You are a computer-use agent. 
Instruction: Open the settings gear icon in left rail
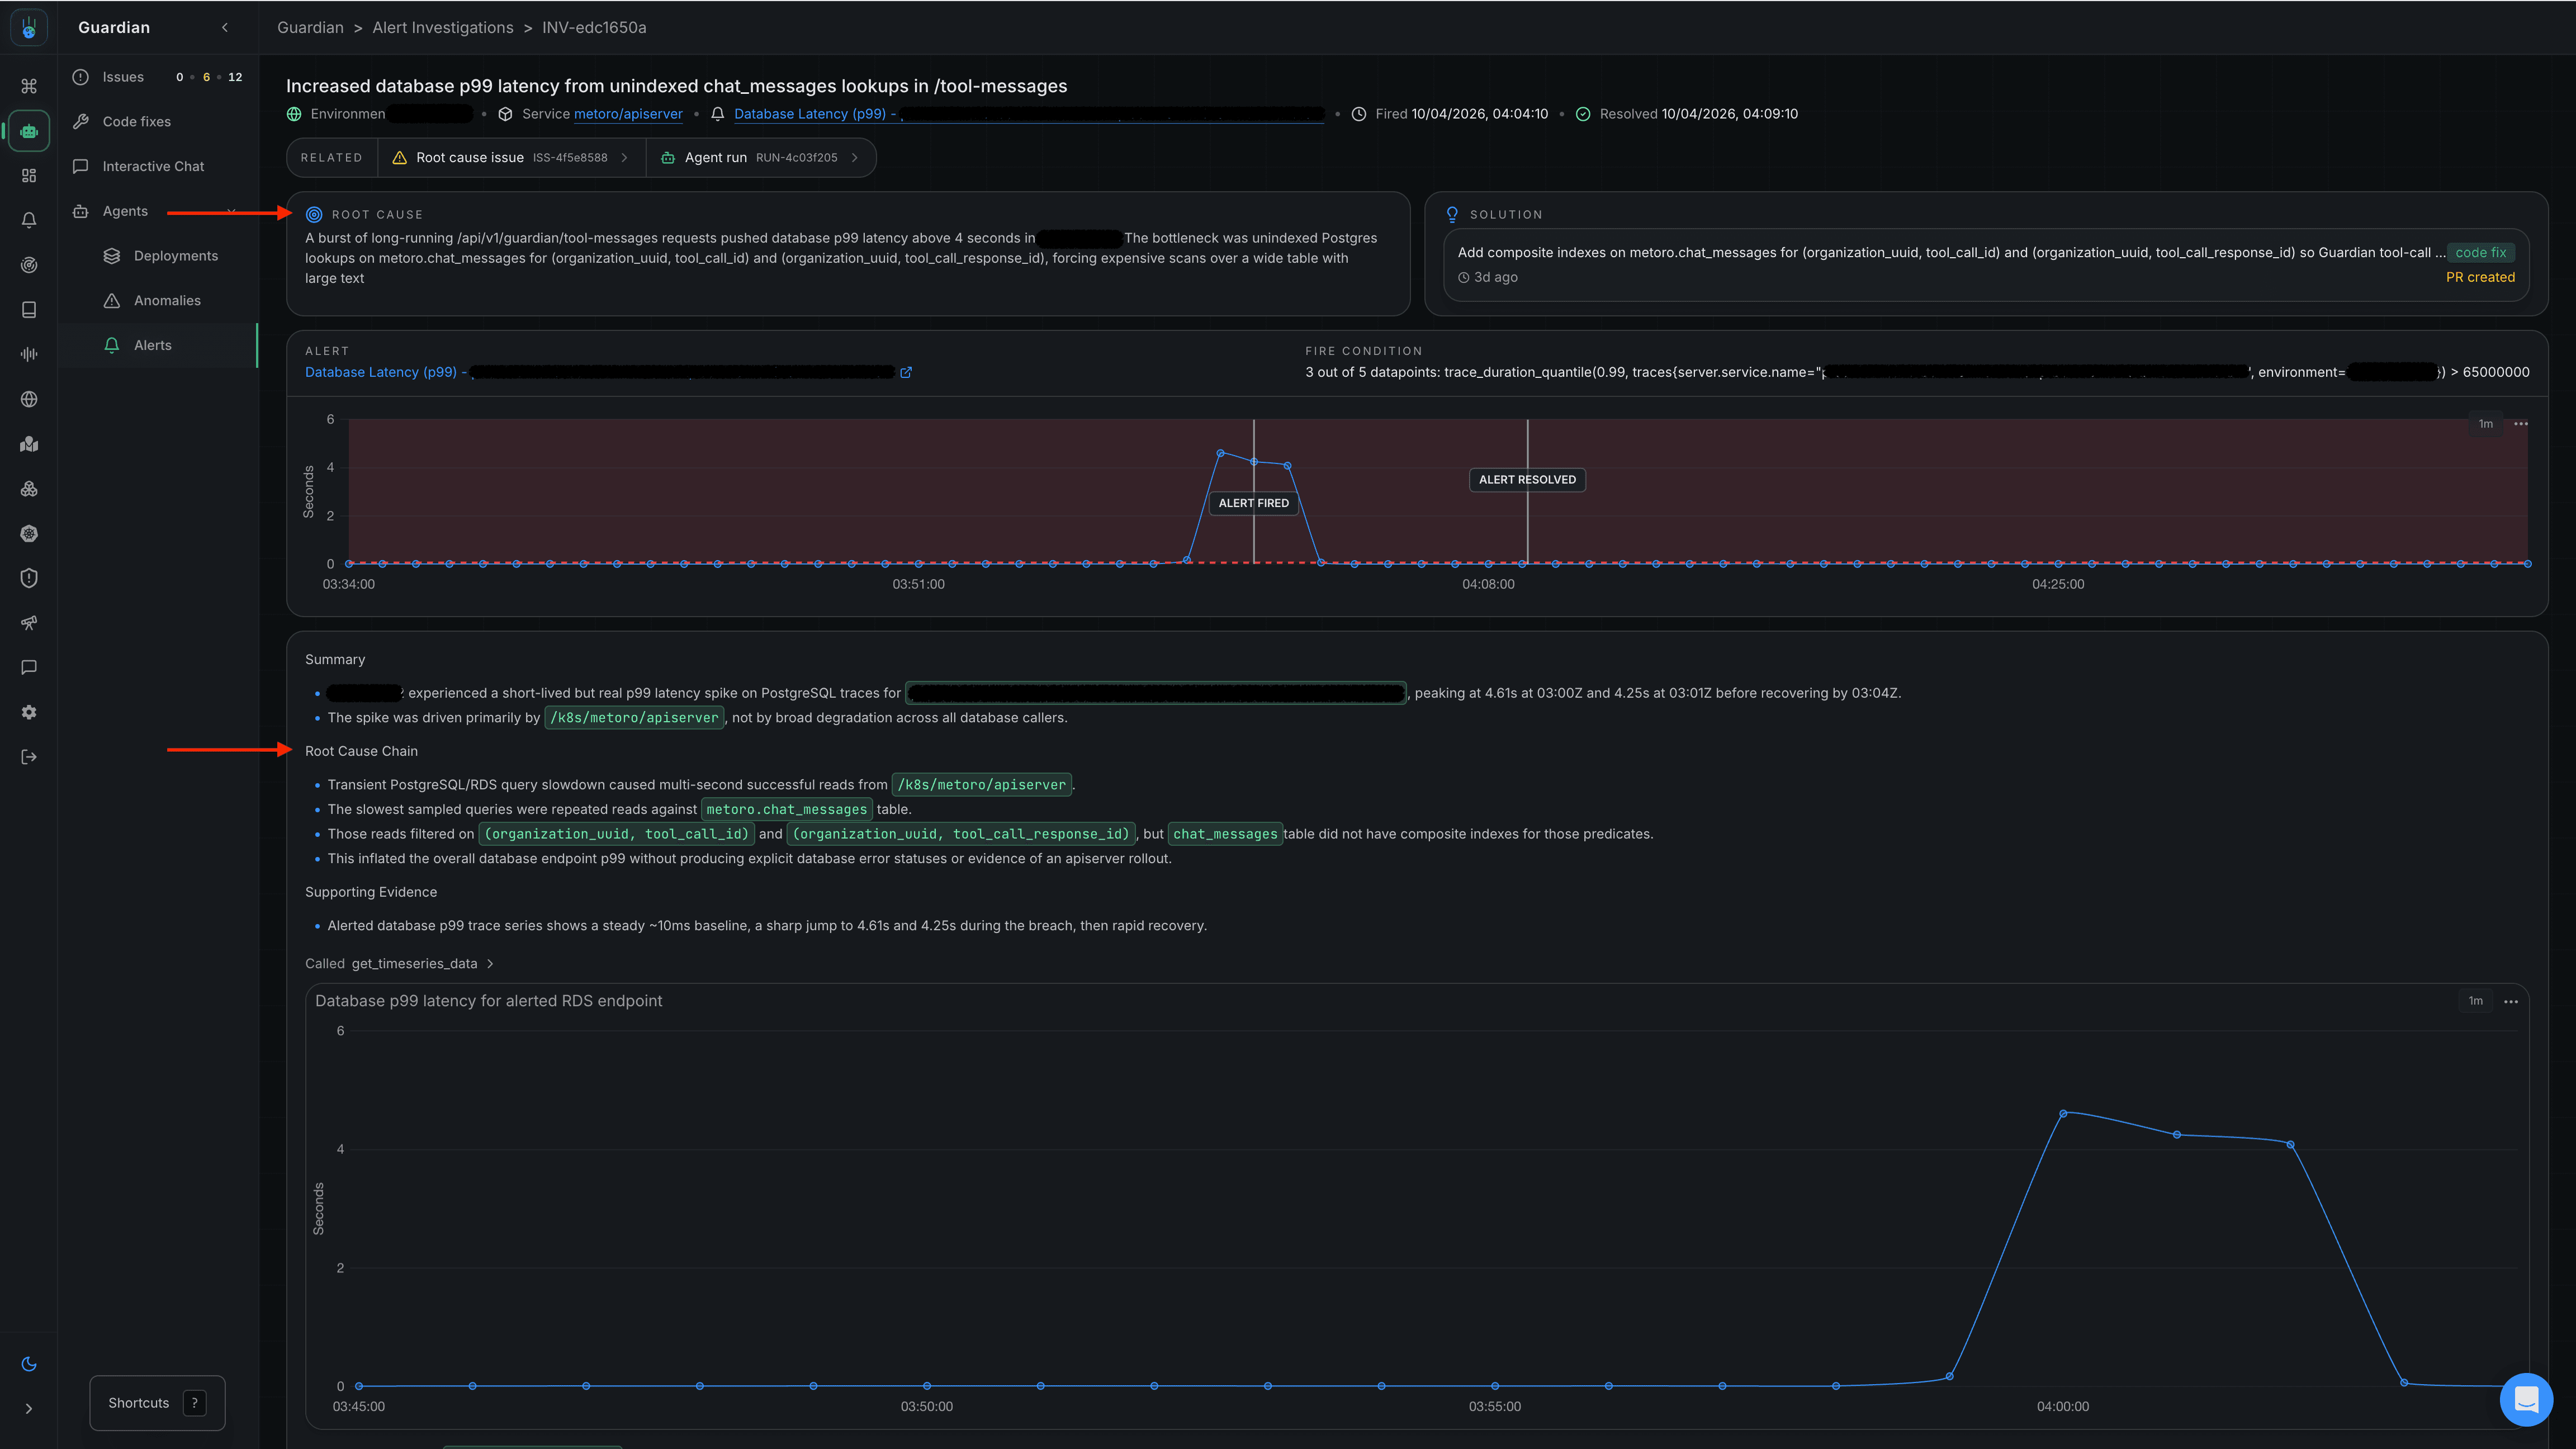[28, 711]
